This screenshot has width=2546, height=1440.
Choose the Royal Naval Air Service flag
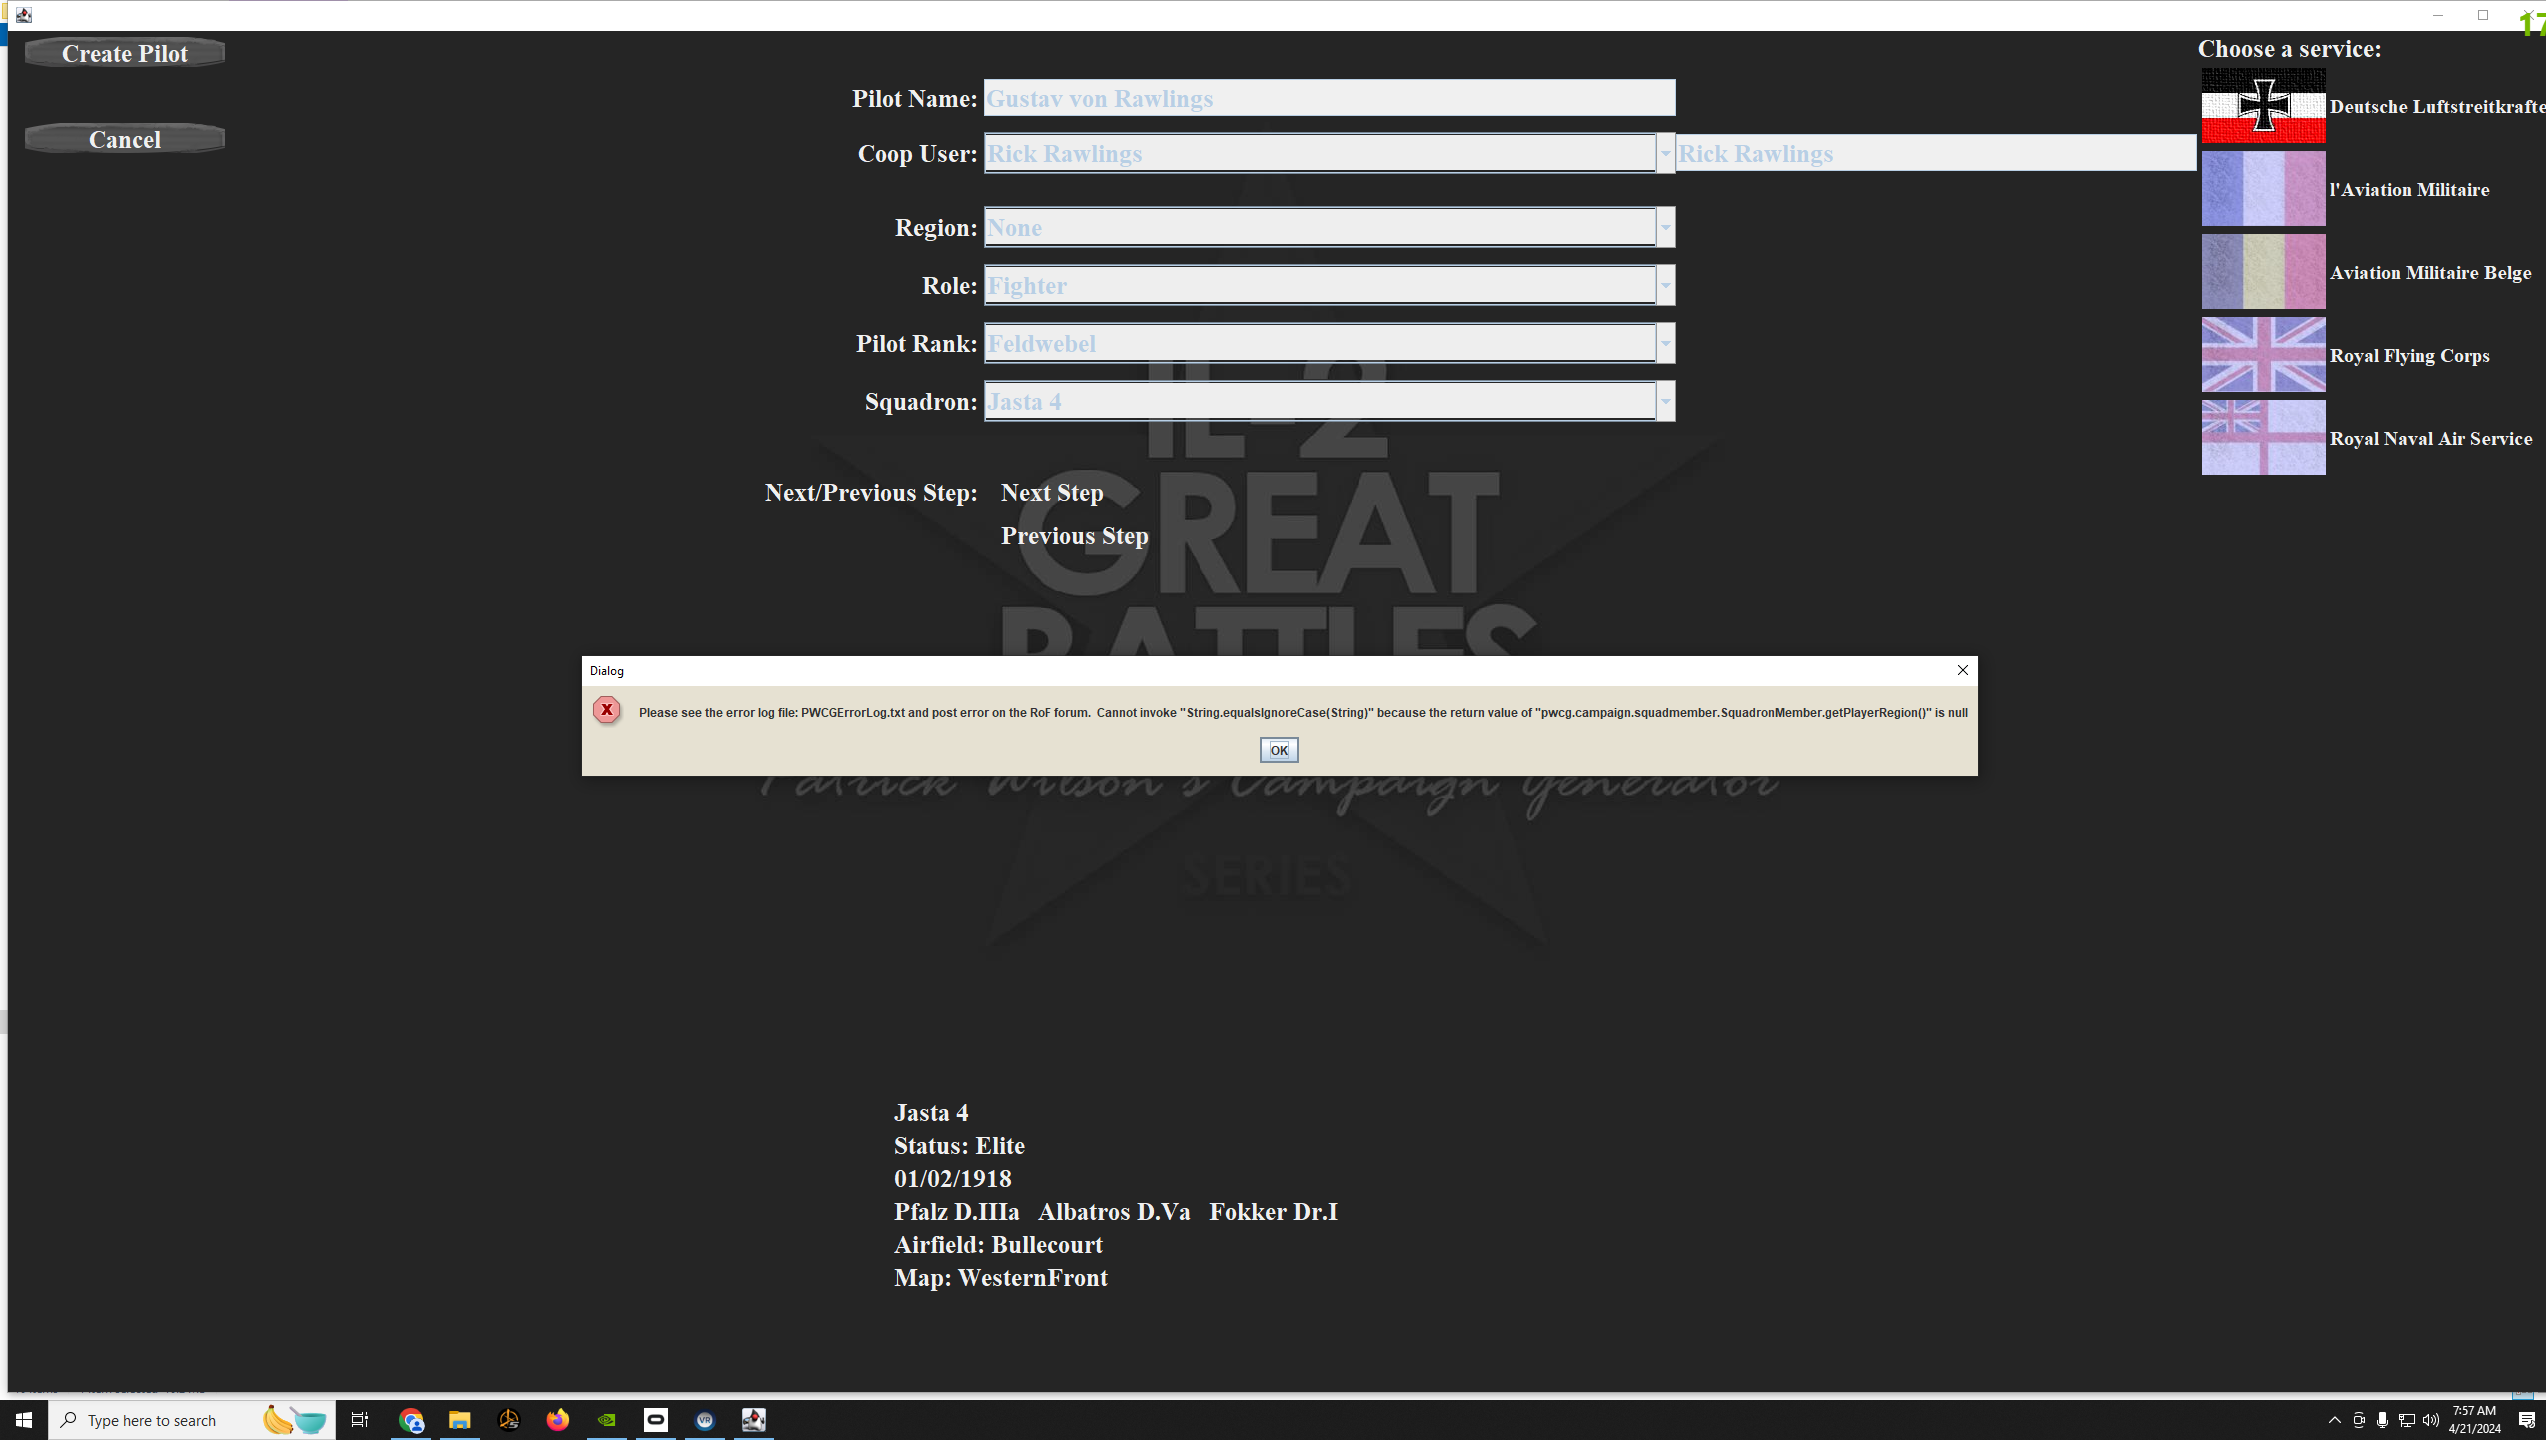(x=2262, y=438)
